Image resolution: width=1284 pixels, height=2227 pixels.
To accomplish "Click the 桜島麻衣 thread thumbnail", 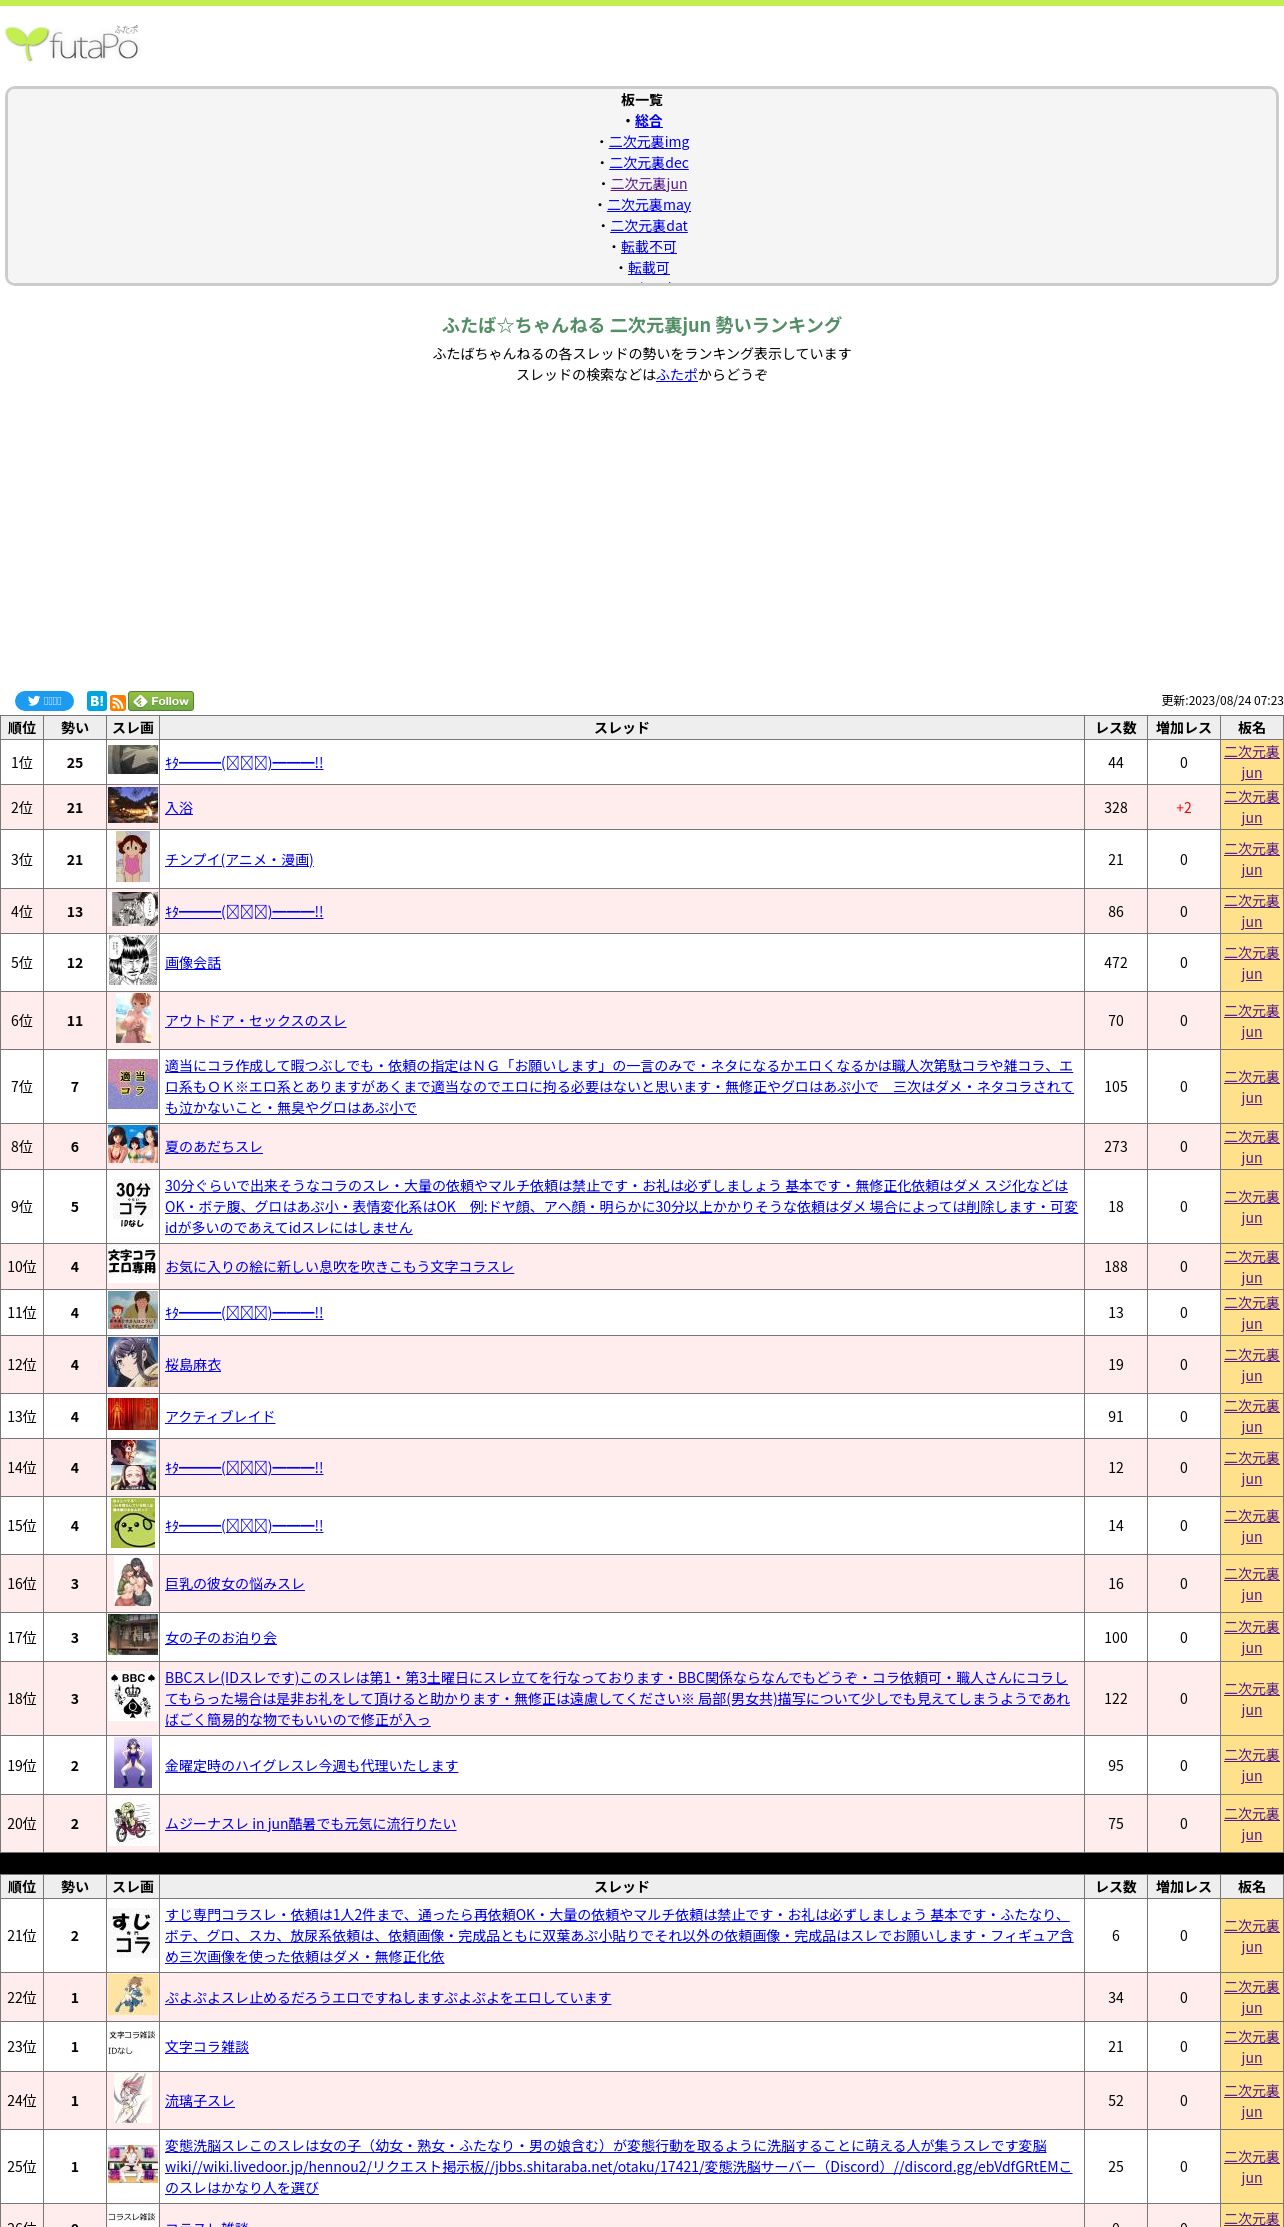I will 133,1362.
